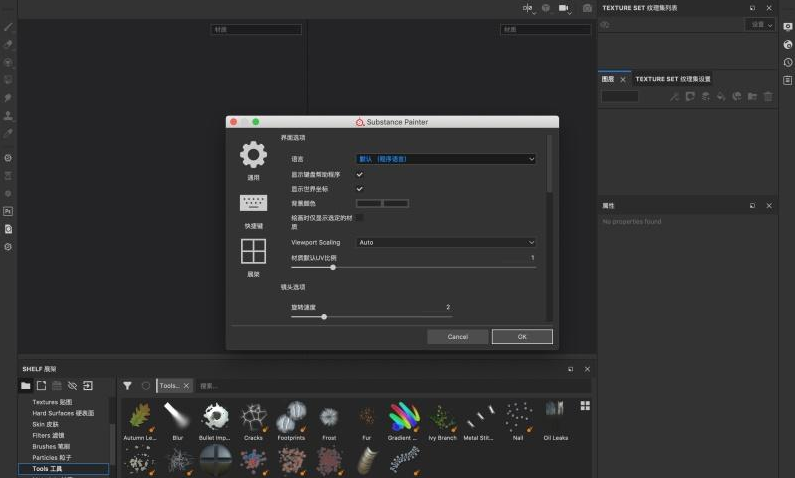Viewport: 795px width, 478px height.
Task: Click the material default UV scale slider
Action: tap(413, 267)
